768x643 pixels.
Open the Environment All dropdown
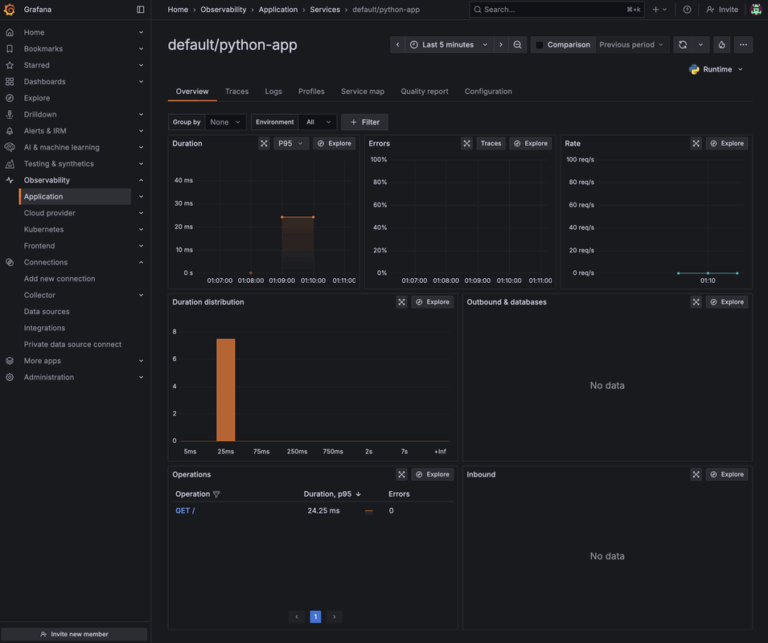[x=317, y=122]
